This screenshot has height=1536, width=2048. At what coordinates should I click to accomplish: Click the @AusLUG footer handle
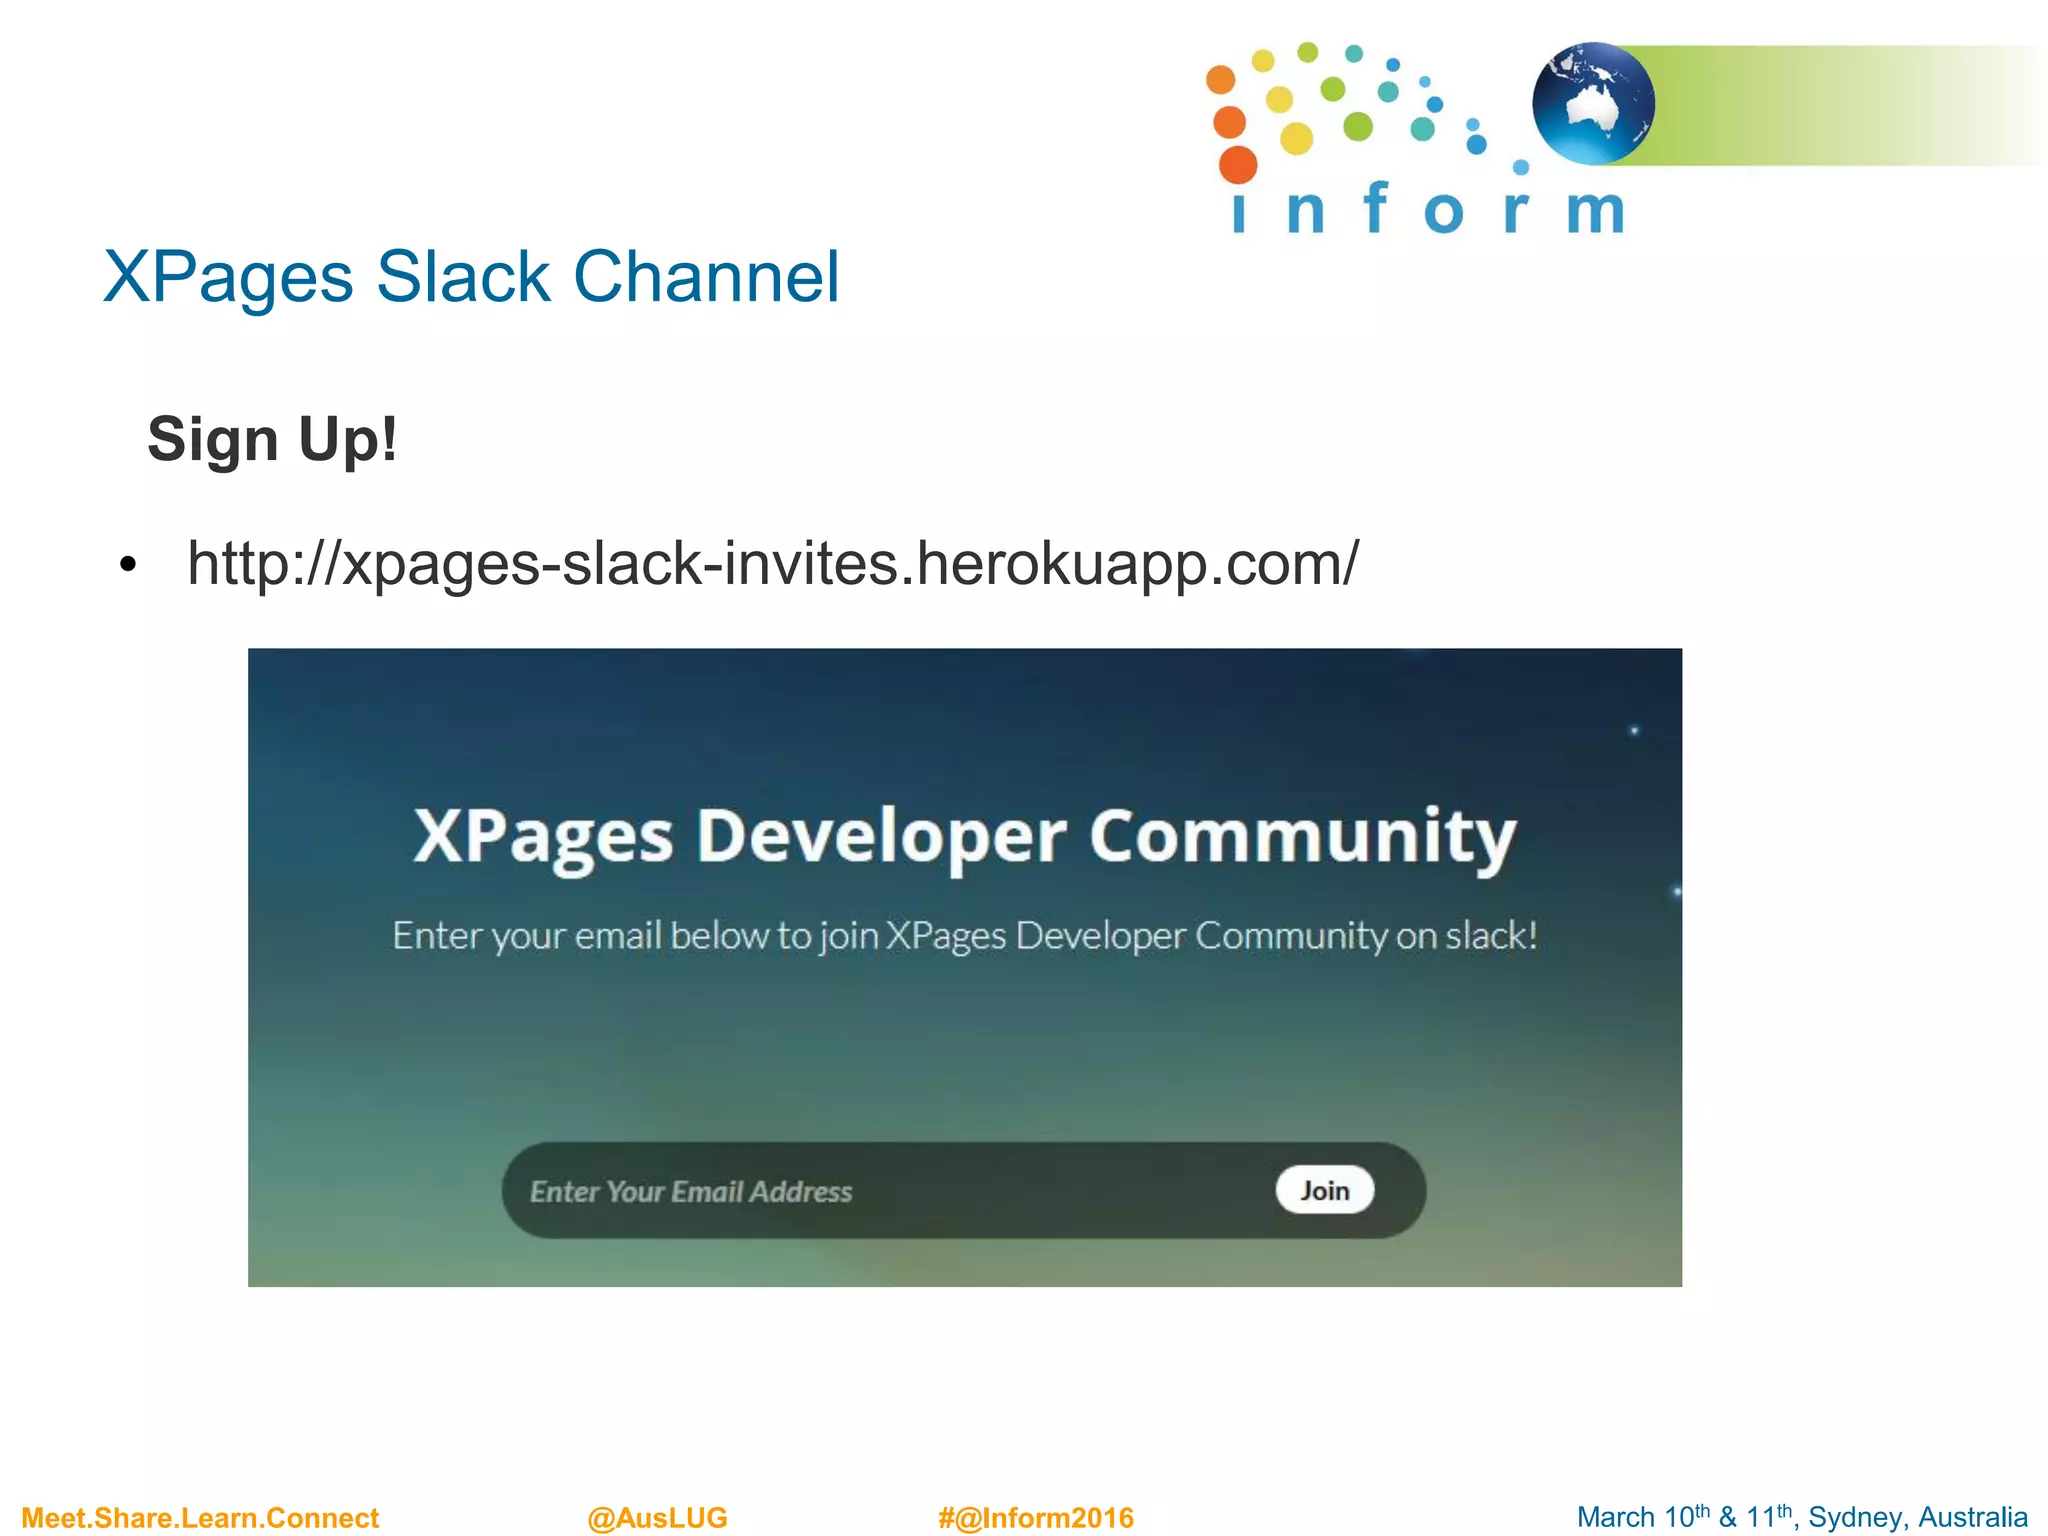click(x=657, y=1517)
